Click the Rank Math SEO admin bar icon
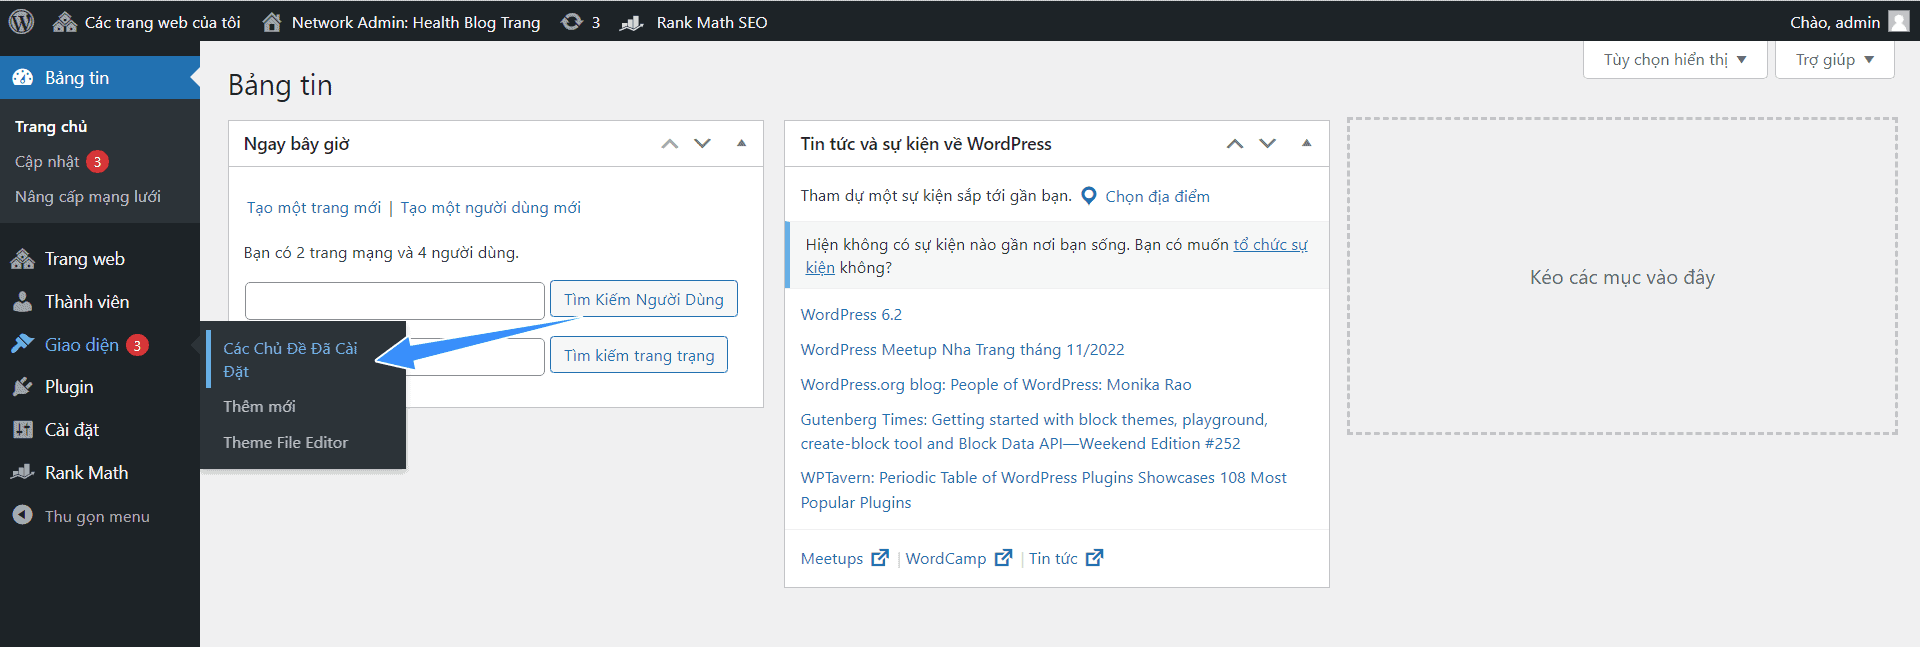This screenshot has height=647, width=1920. (631, 22)
